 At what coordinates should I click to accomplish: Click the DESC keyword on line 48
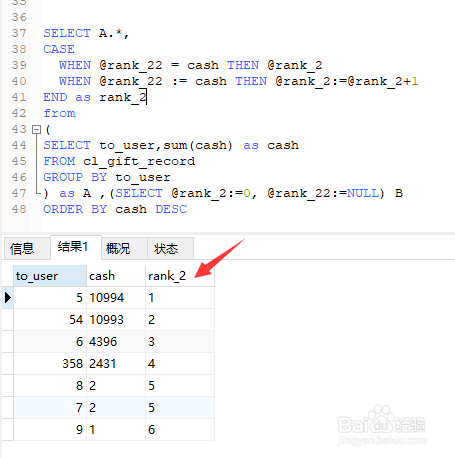click(x=171, y=209)
